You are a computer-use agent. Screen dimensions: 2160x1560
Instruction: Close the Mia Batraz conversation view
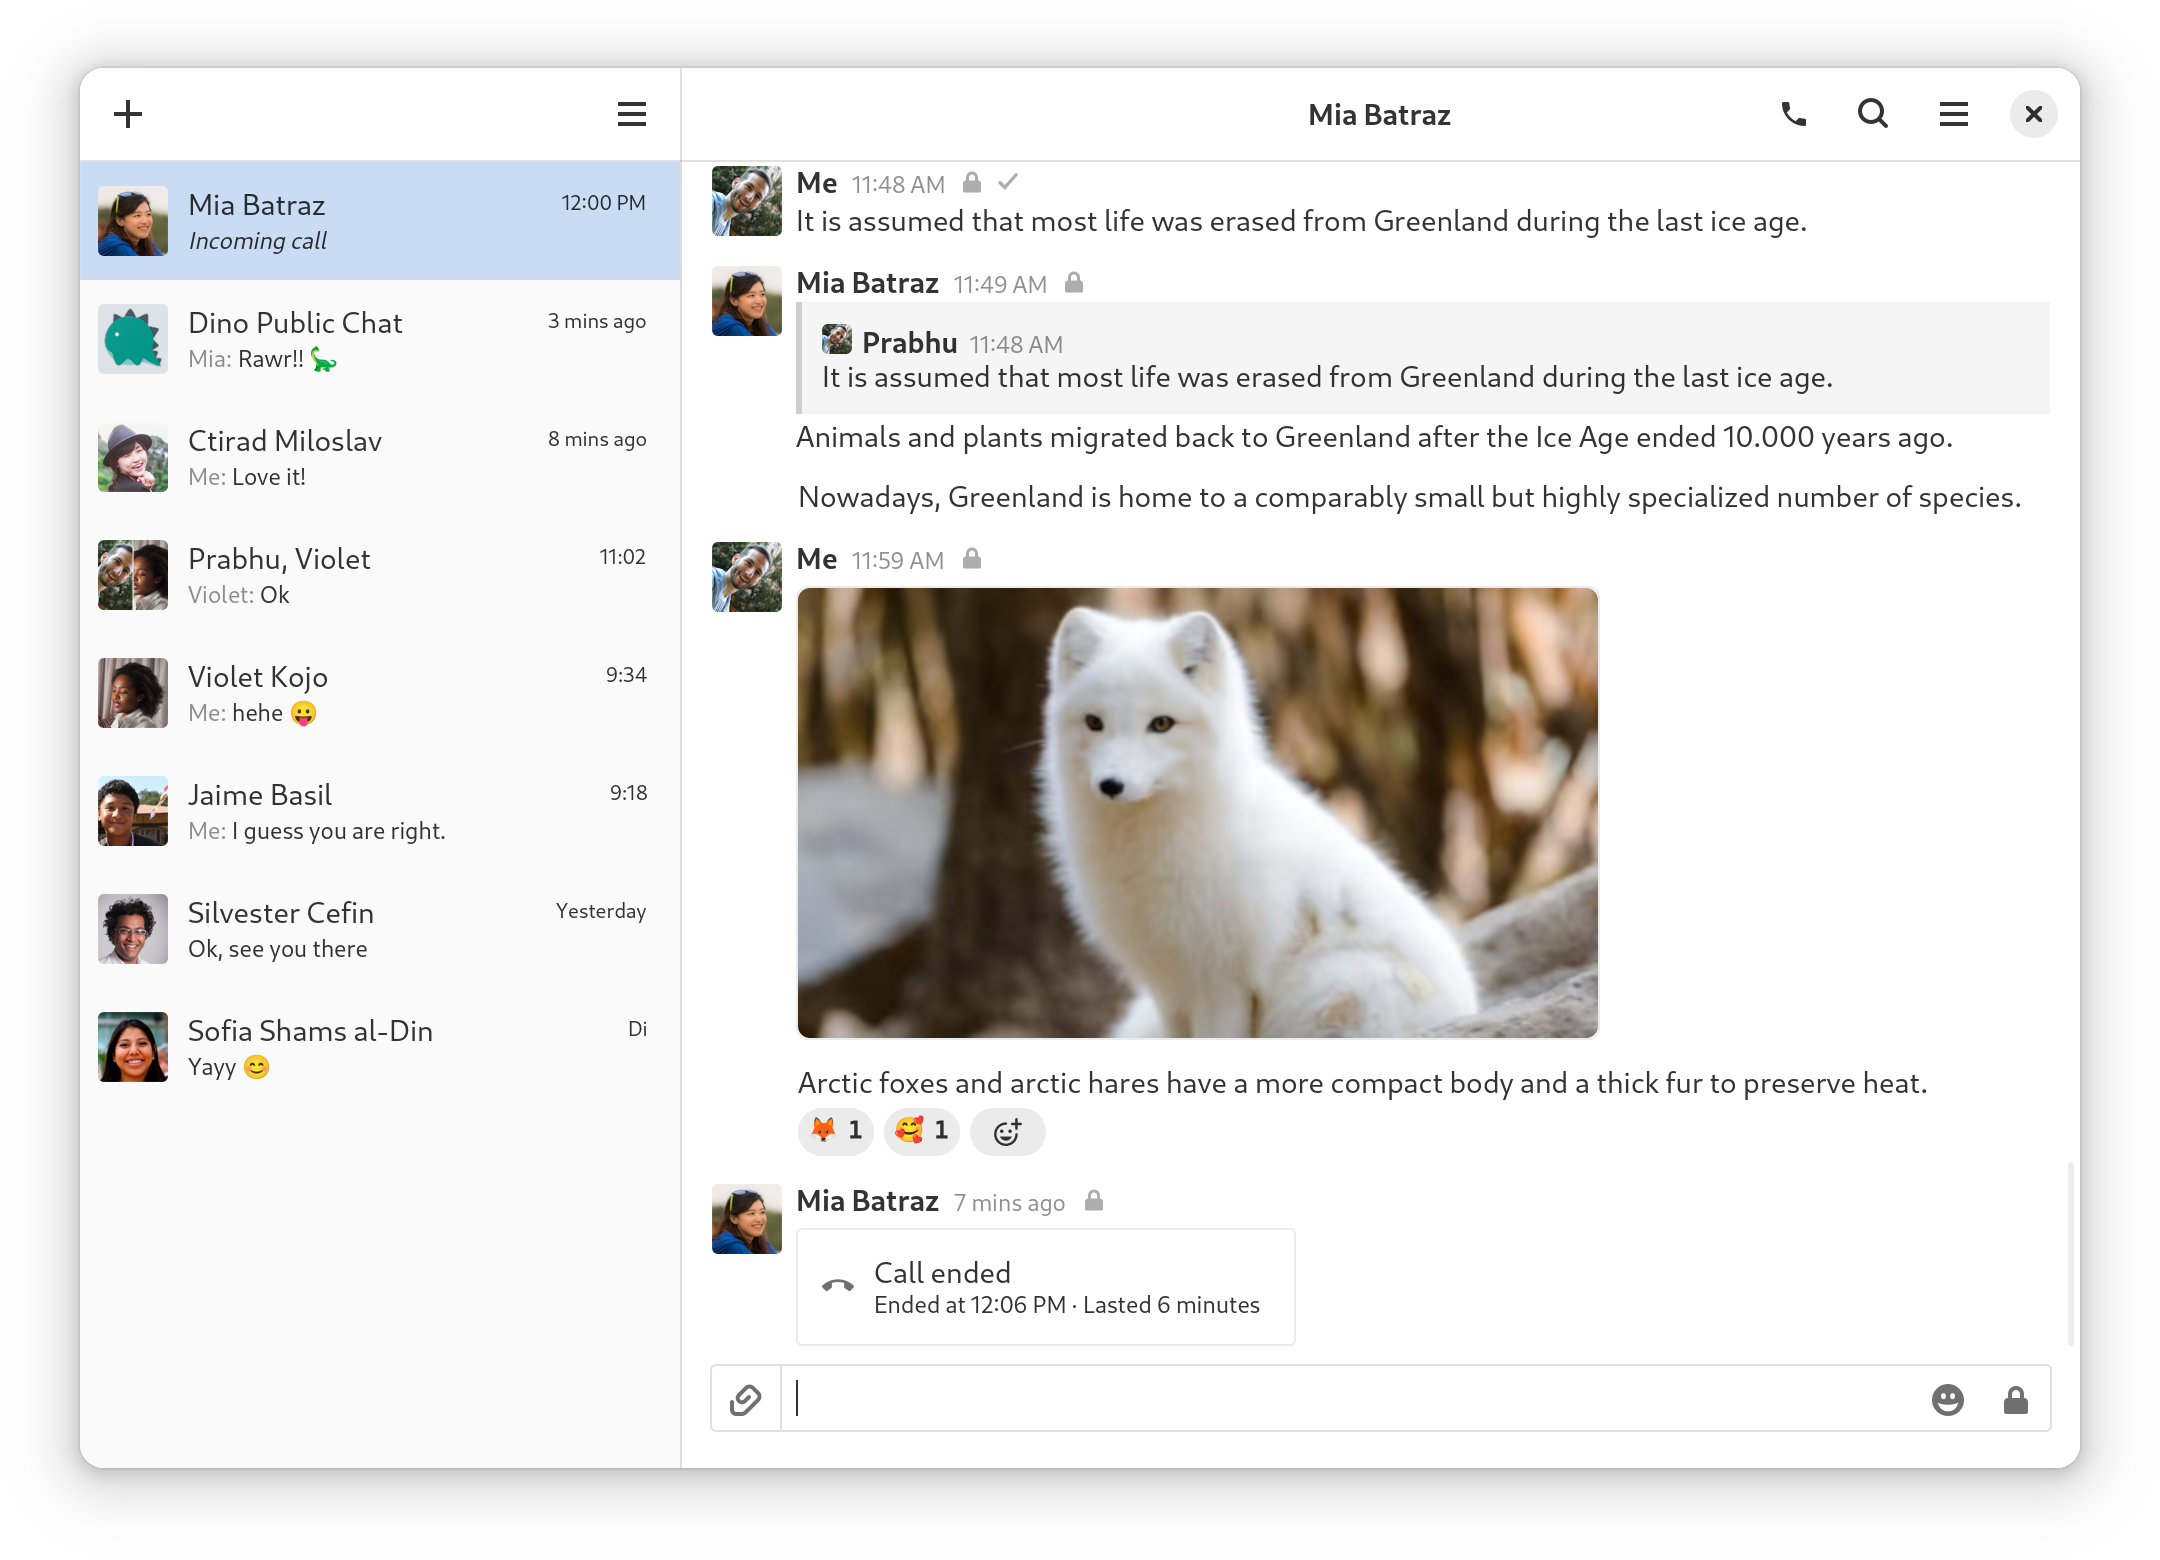[2033, 113]
